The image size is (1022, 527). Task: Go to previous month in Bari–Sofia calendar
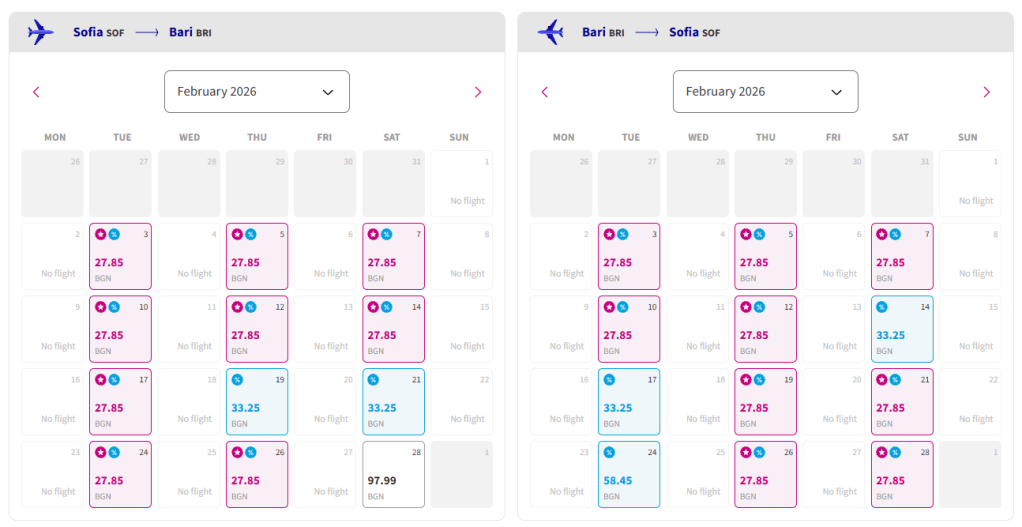pos(545,92)
